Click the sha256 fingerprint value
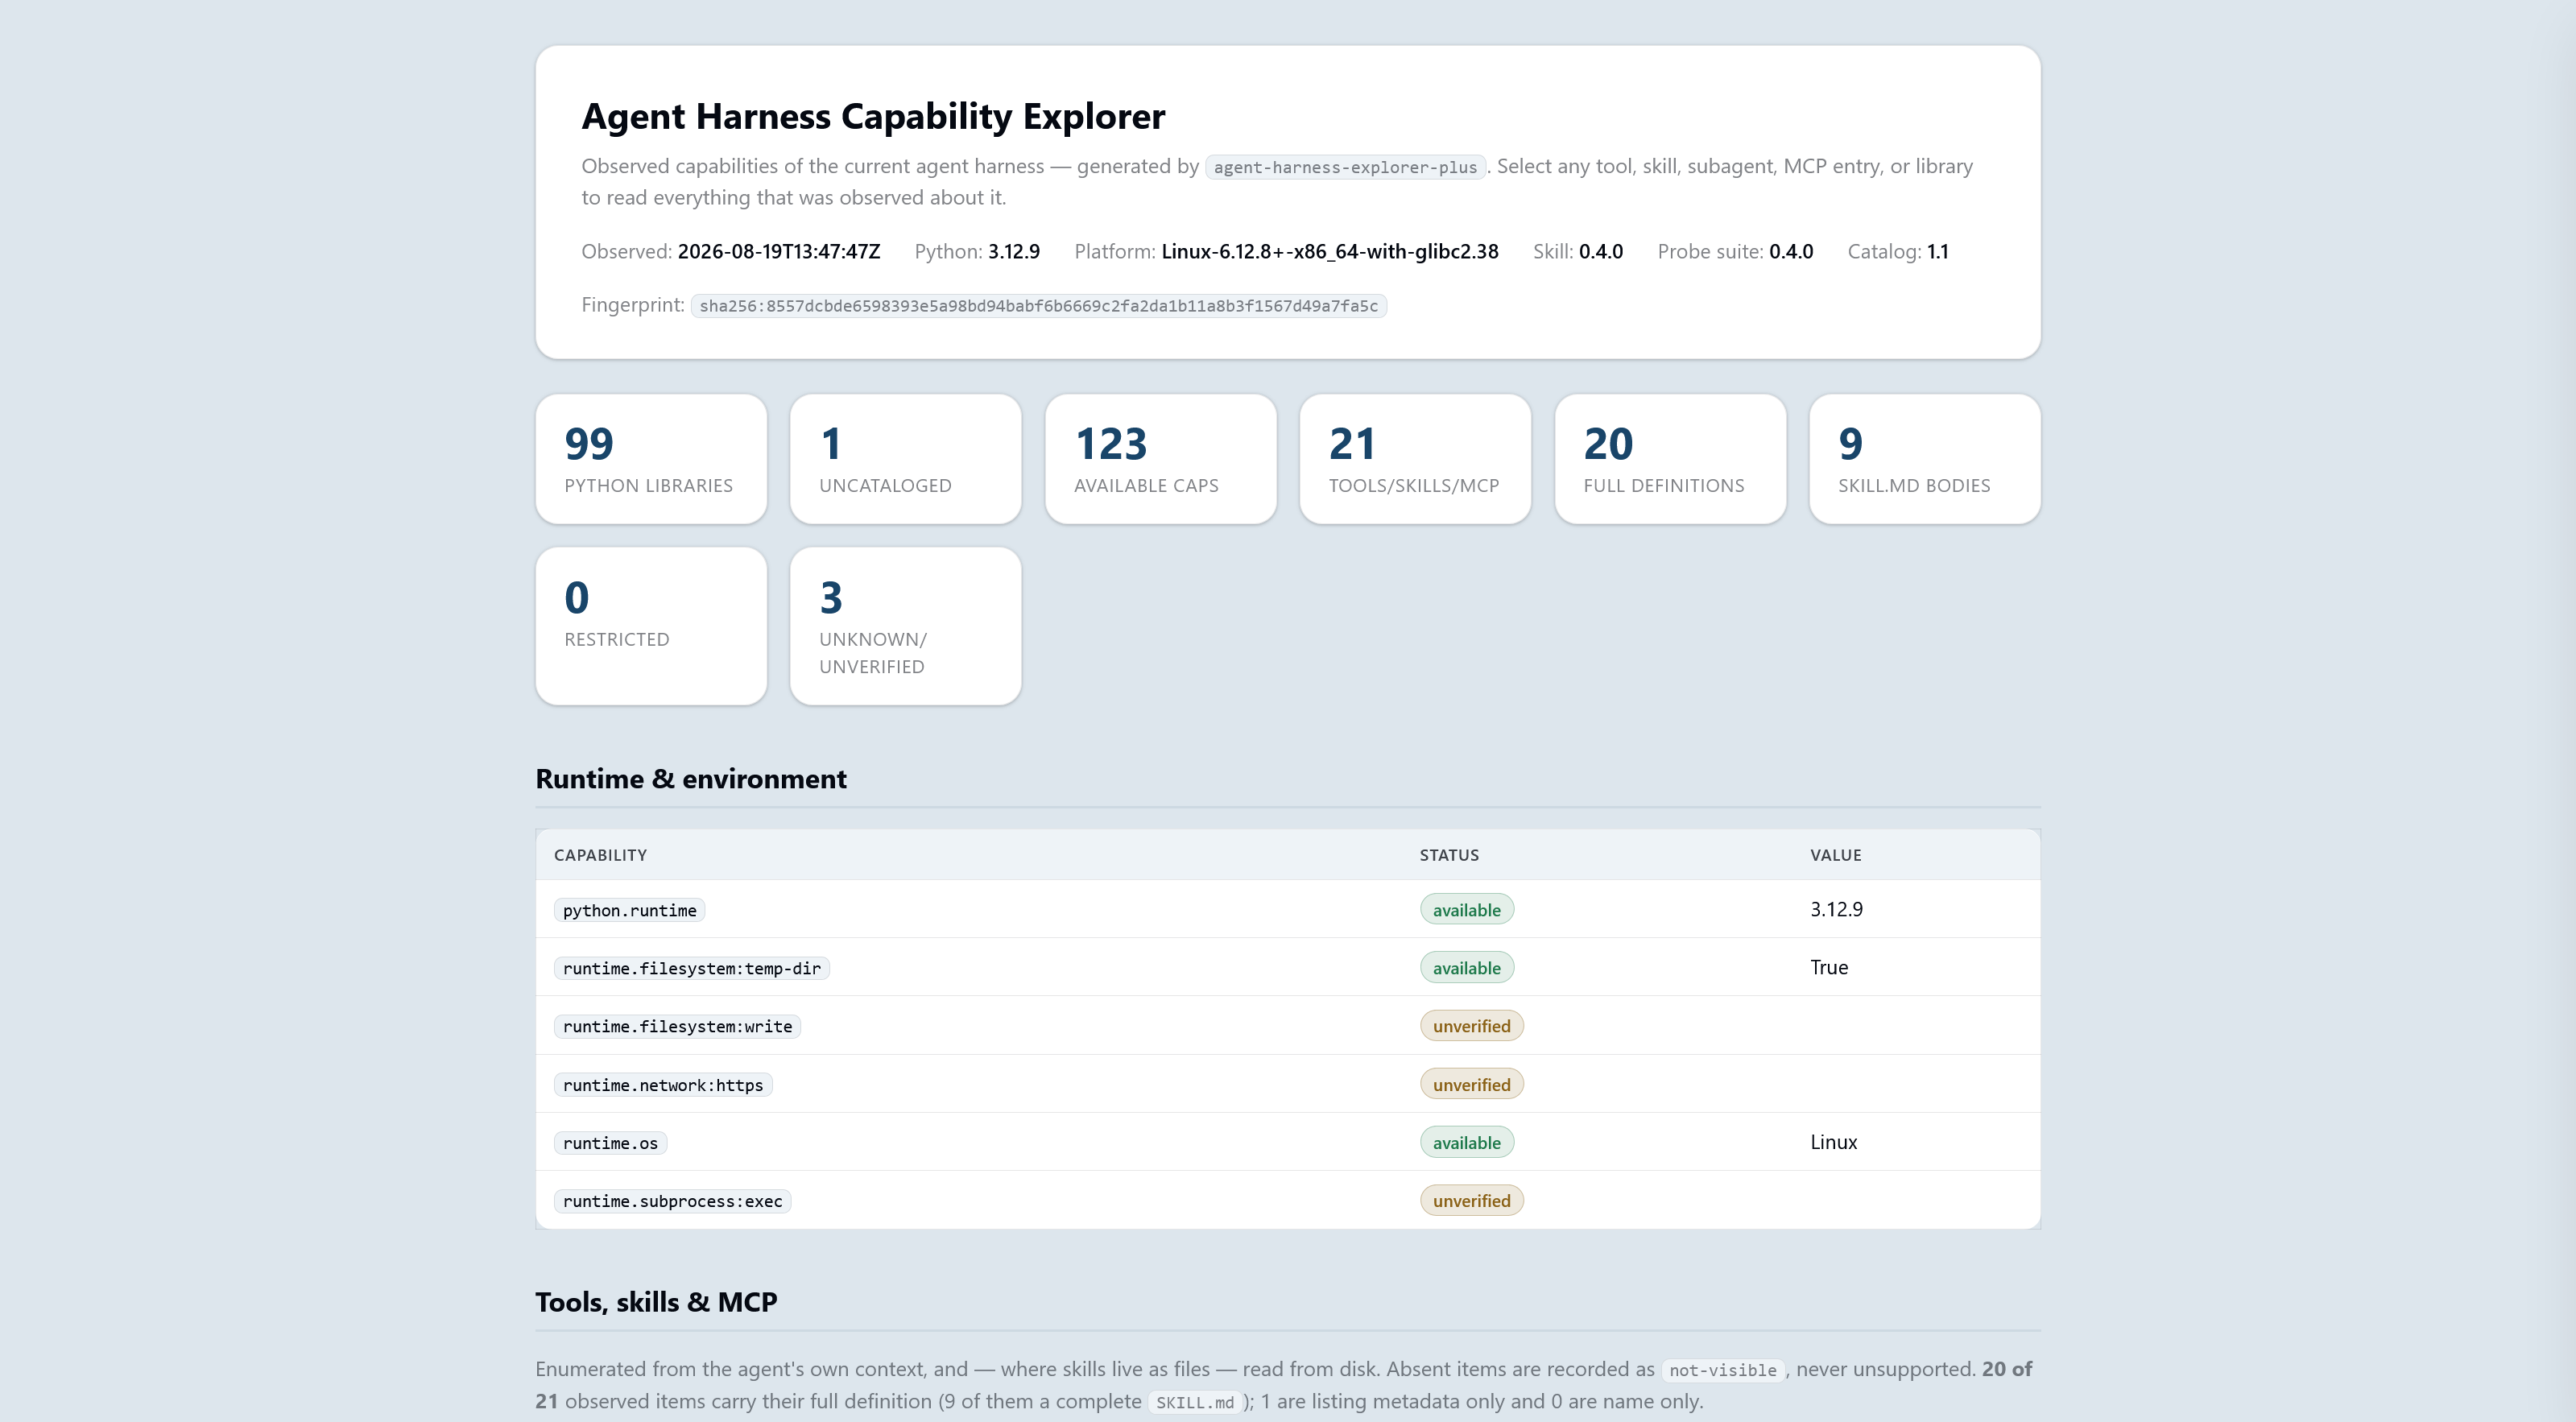 (x=1038, y=306)
